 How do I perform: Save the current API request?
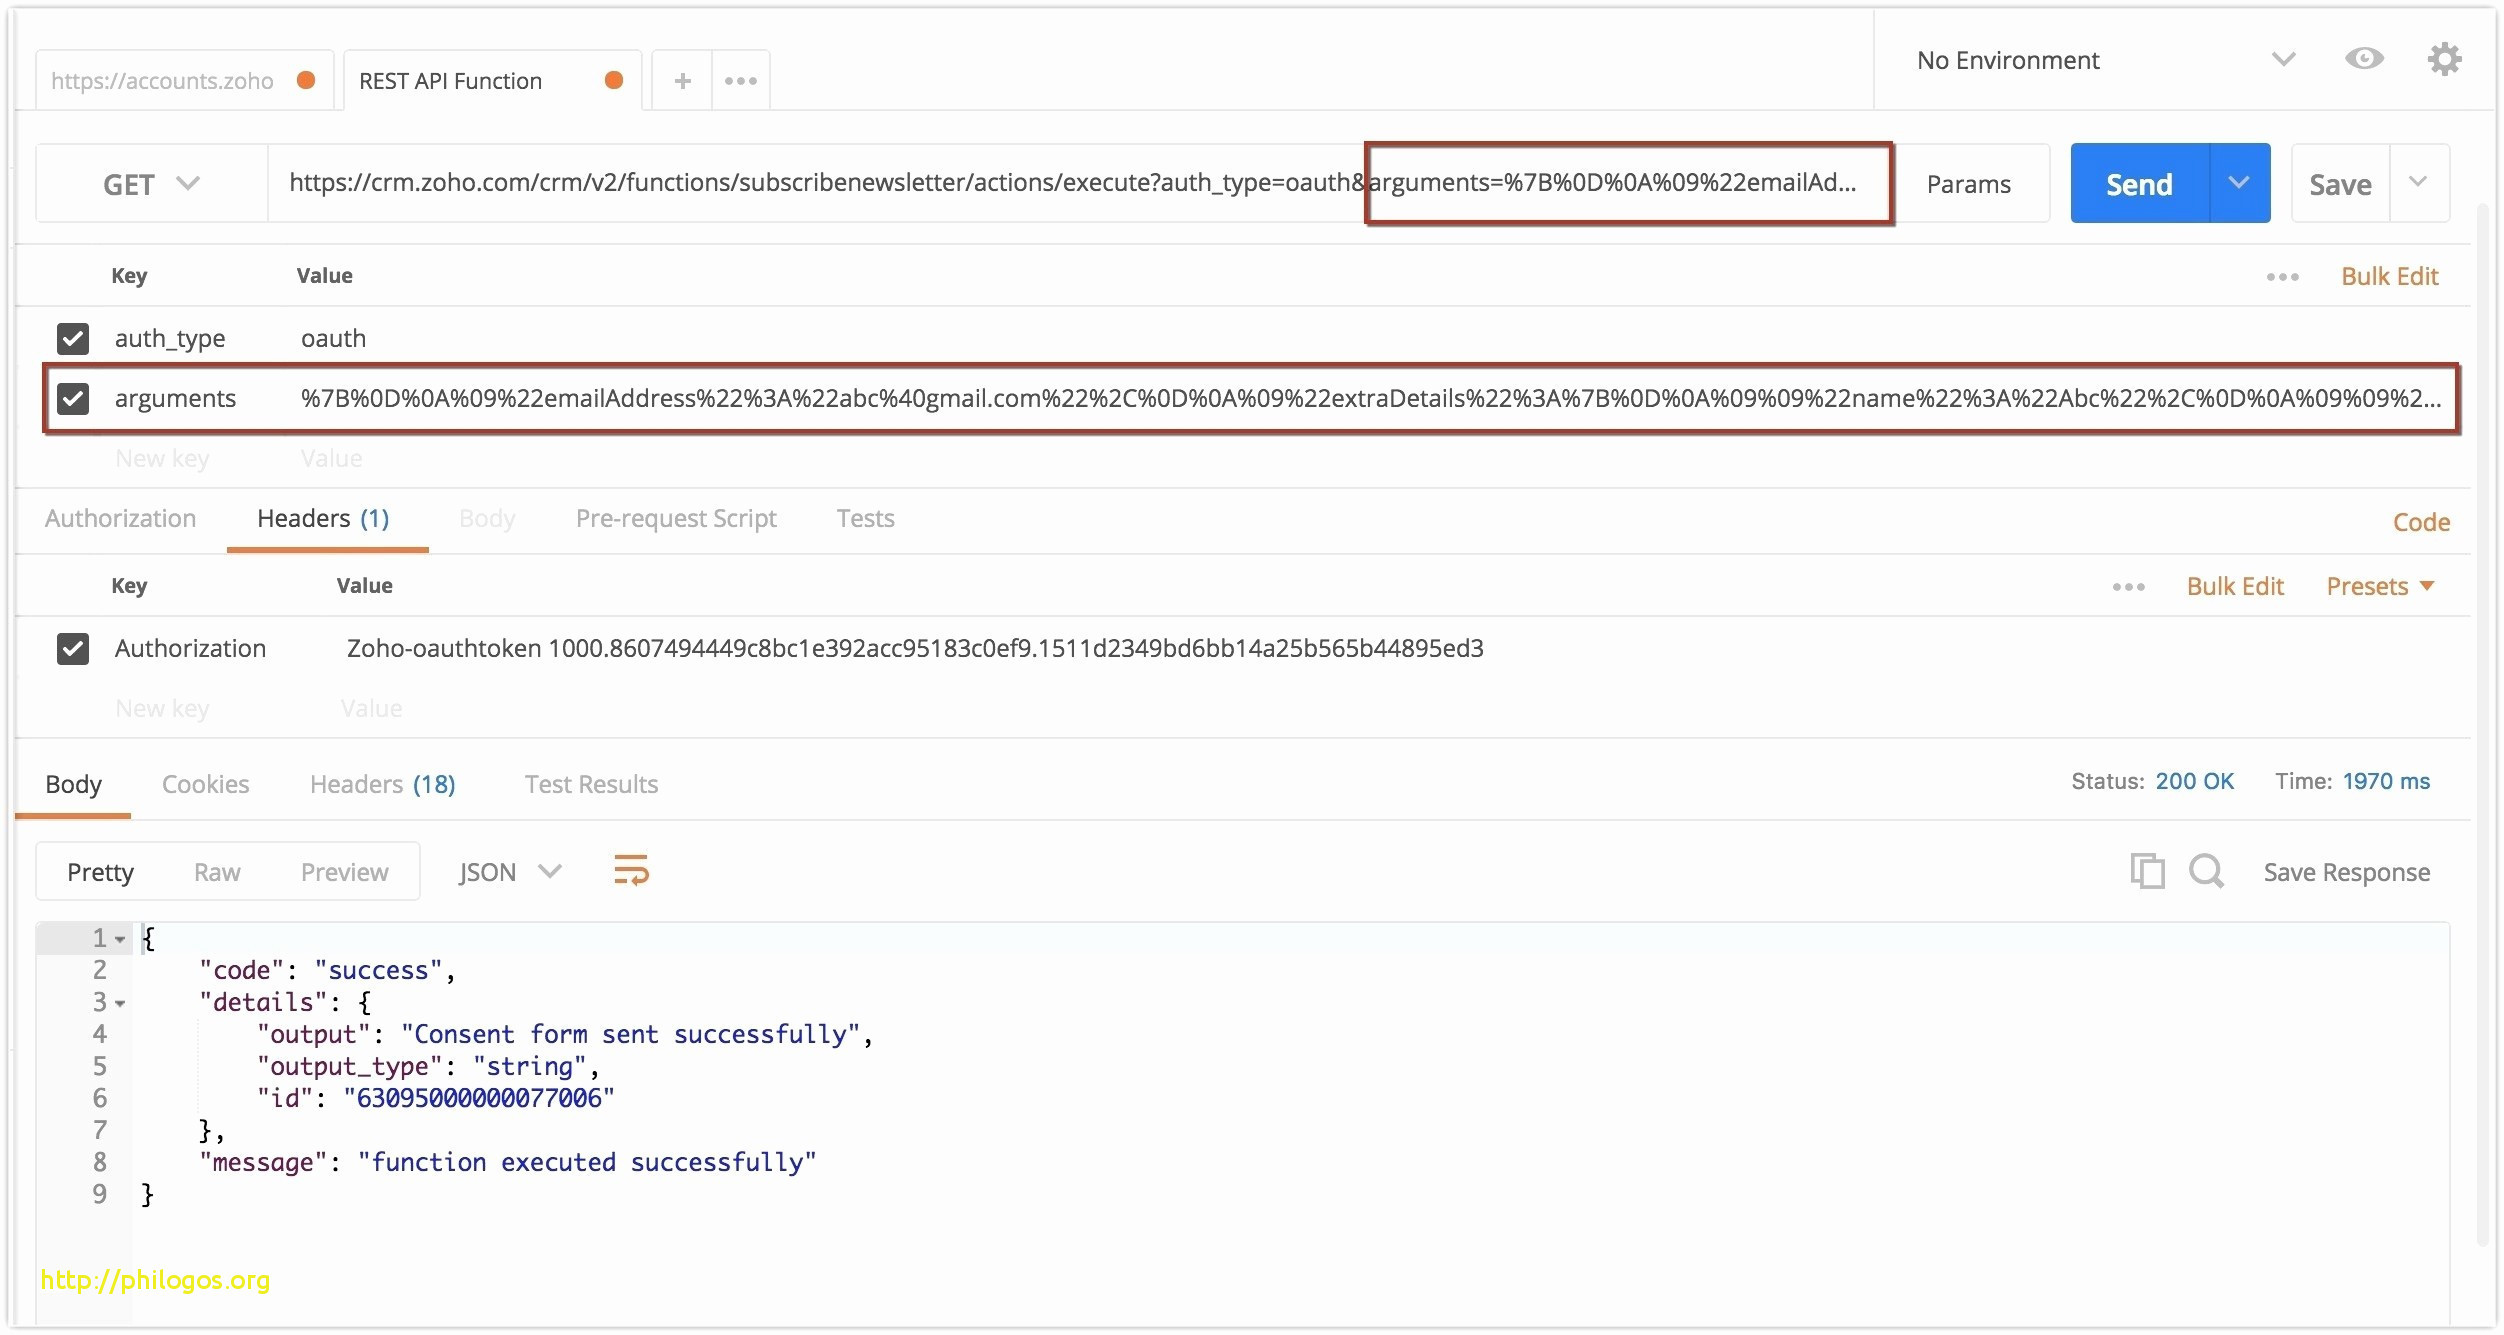pyautogui.click(x=2342, y=184)
